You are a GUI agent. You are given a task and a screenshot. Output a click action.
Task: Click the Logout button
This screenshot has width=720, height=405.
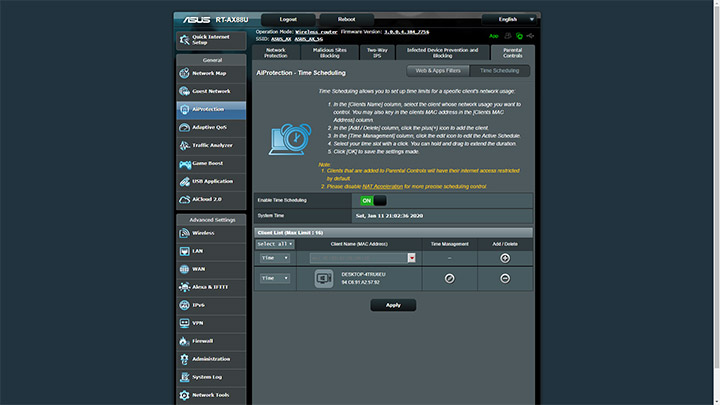(288, 19)
